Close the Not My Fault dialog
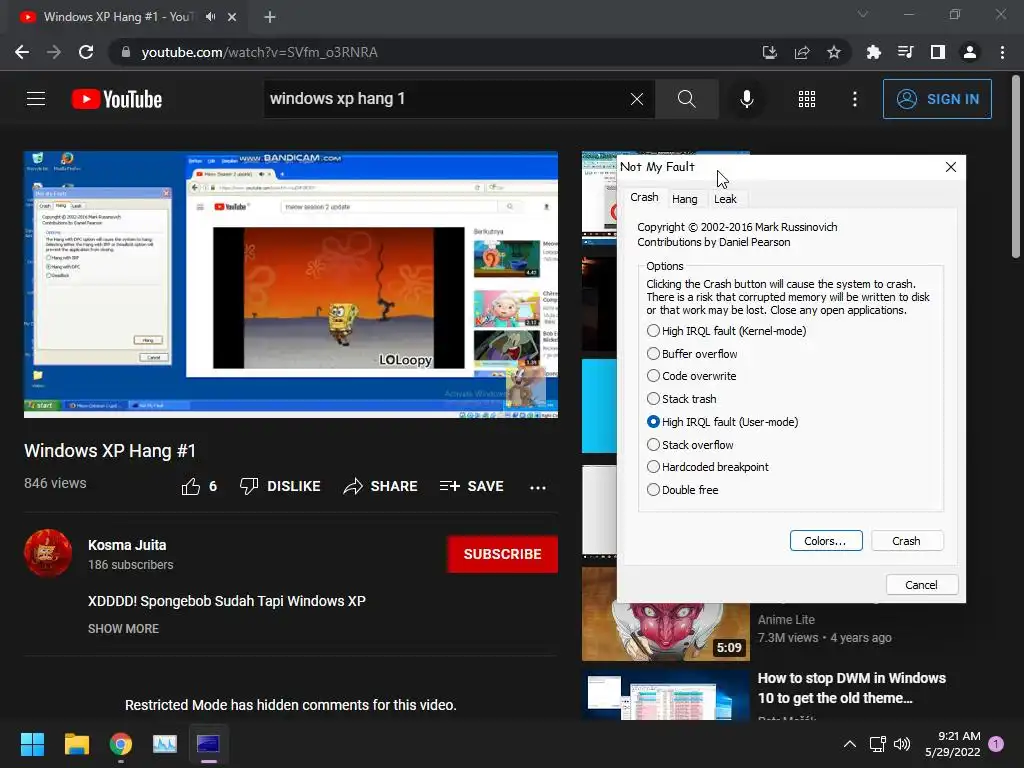This screenshot has height=768, width=1024. 951,167
